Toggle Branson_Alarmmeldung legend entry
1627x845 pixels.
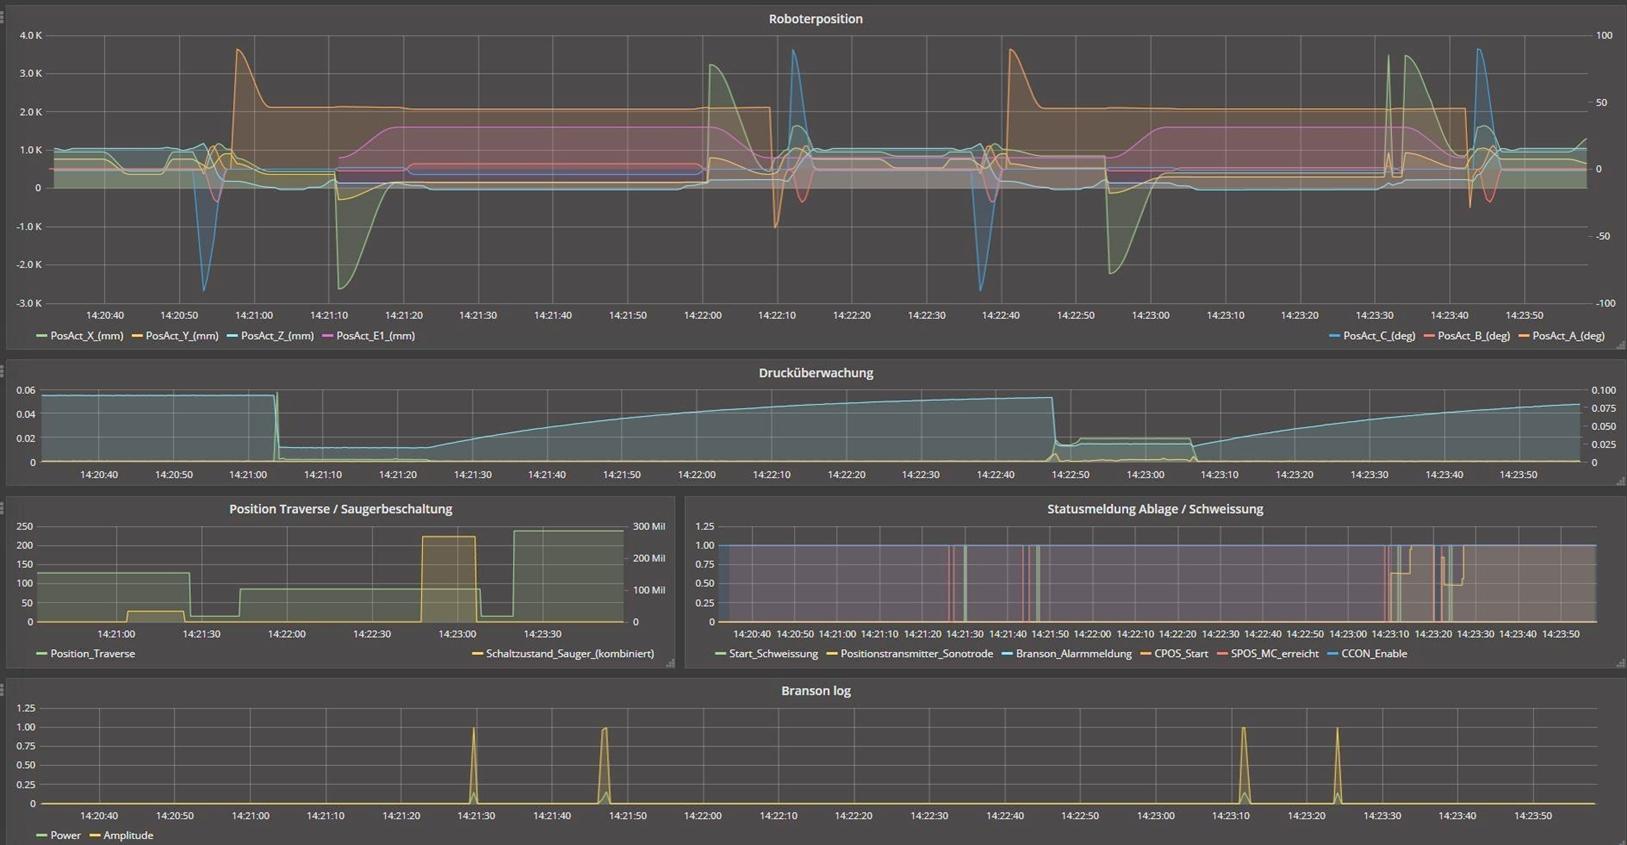pos(1073,654)
